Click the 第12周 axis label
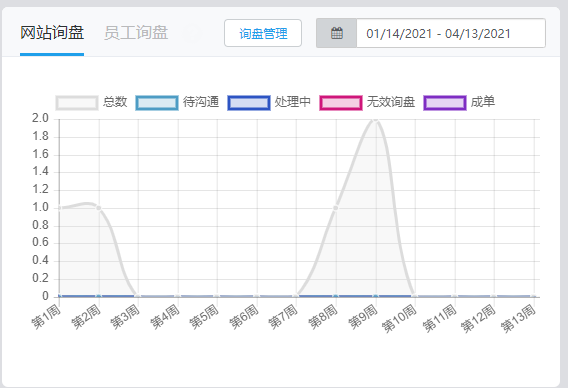568x388 pixels. coord(478,319)
